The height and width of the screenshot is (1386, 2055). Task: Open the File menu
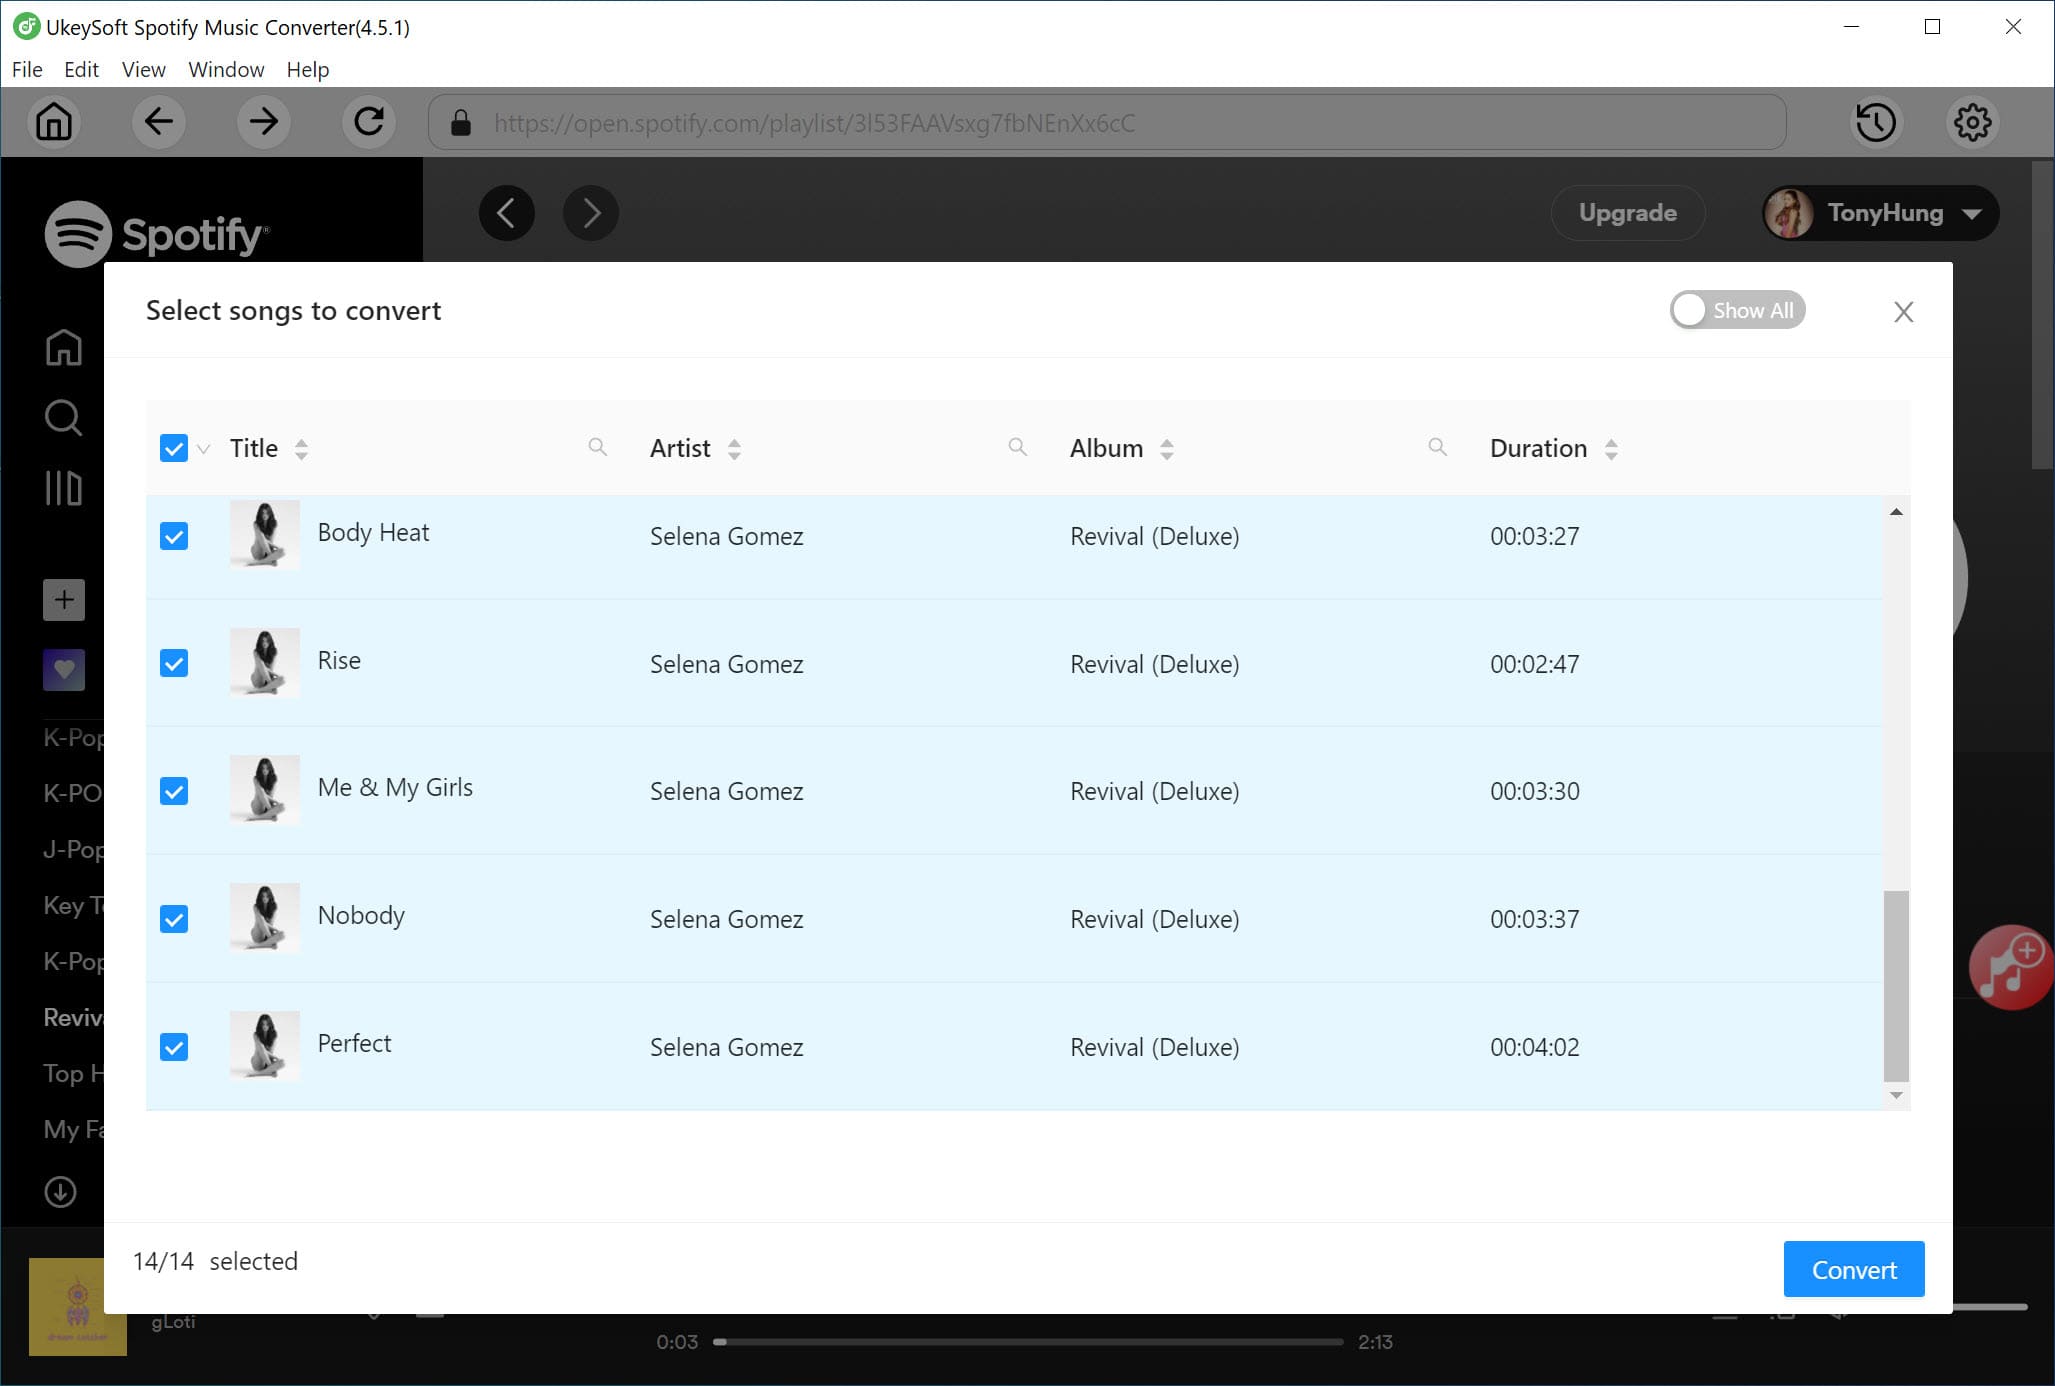tap(26, 68)
